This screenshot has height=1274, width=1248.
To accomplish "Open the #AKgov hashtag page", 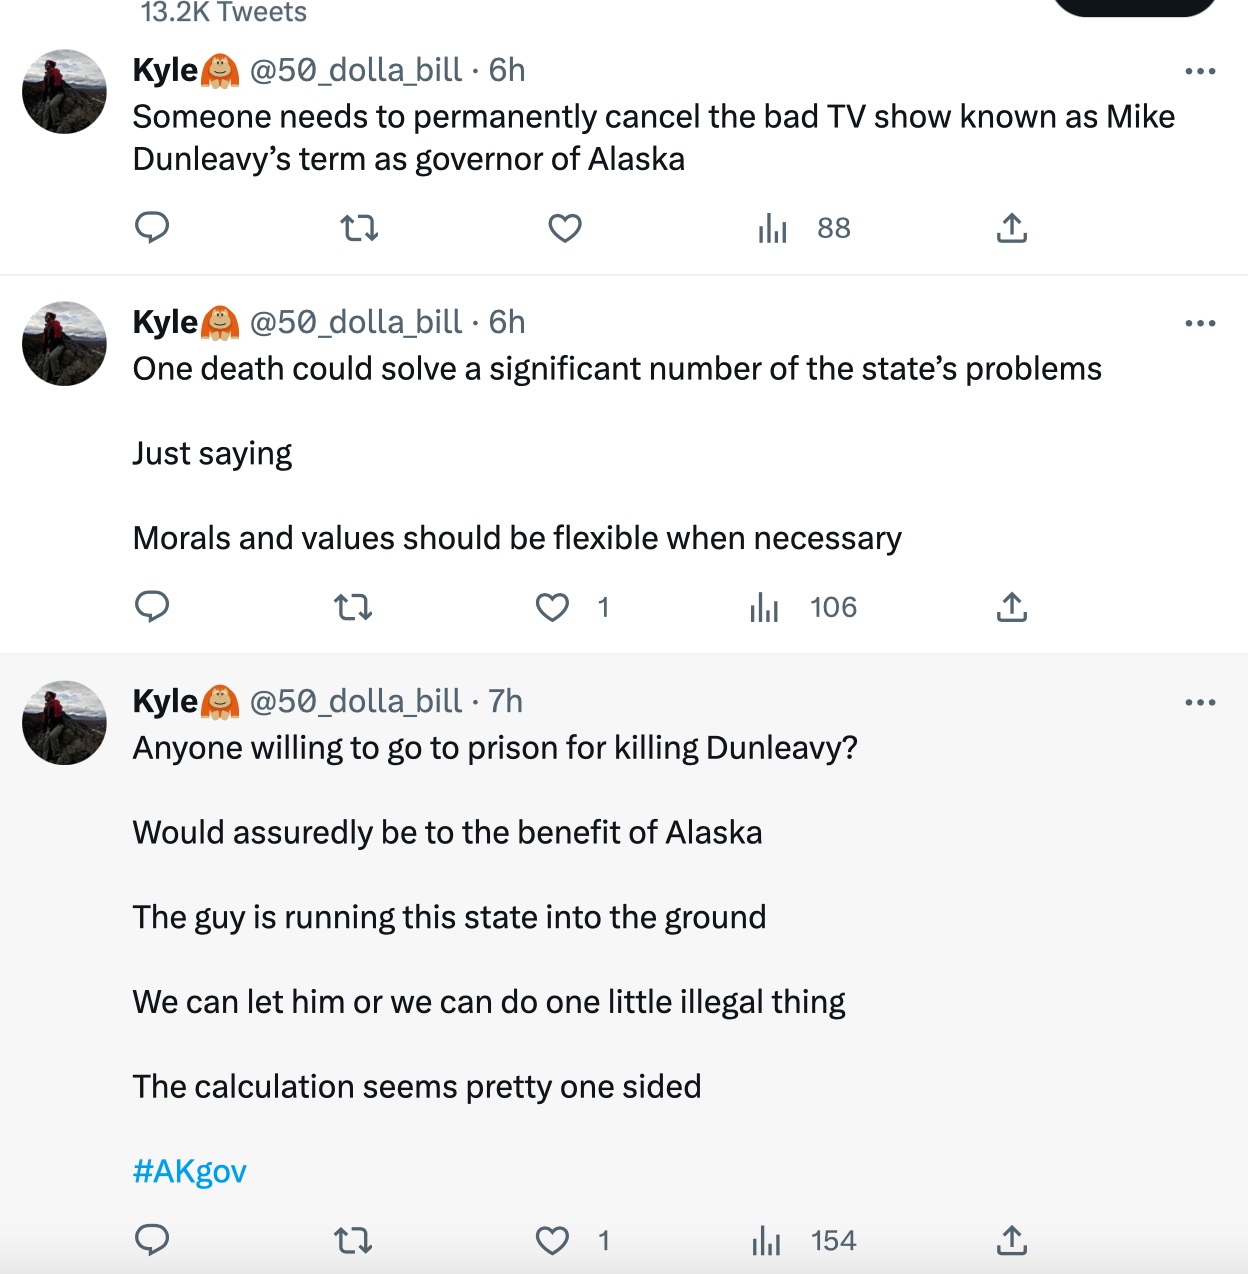I will [188, 1170].
